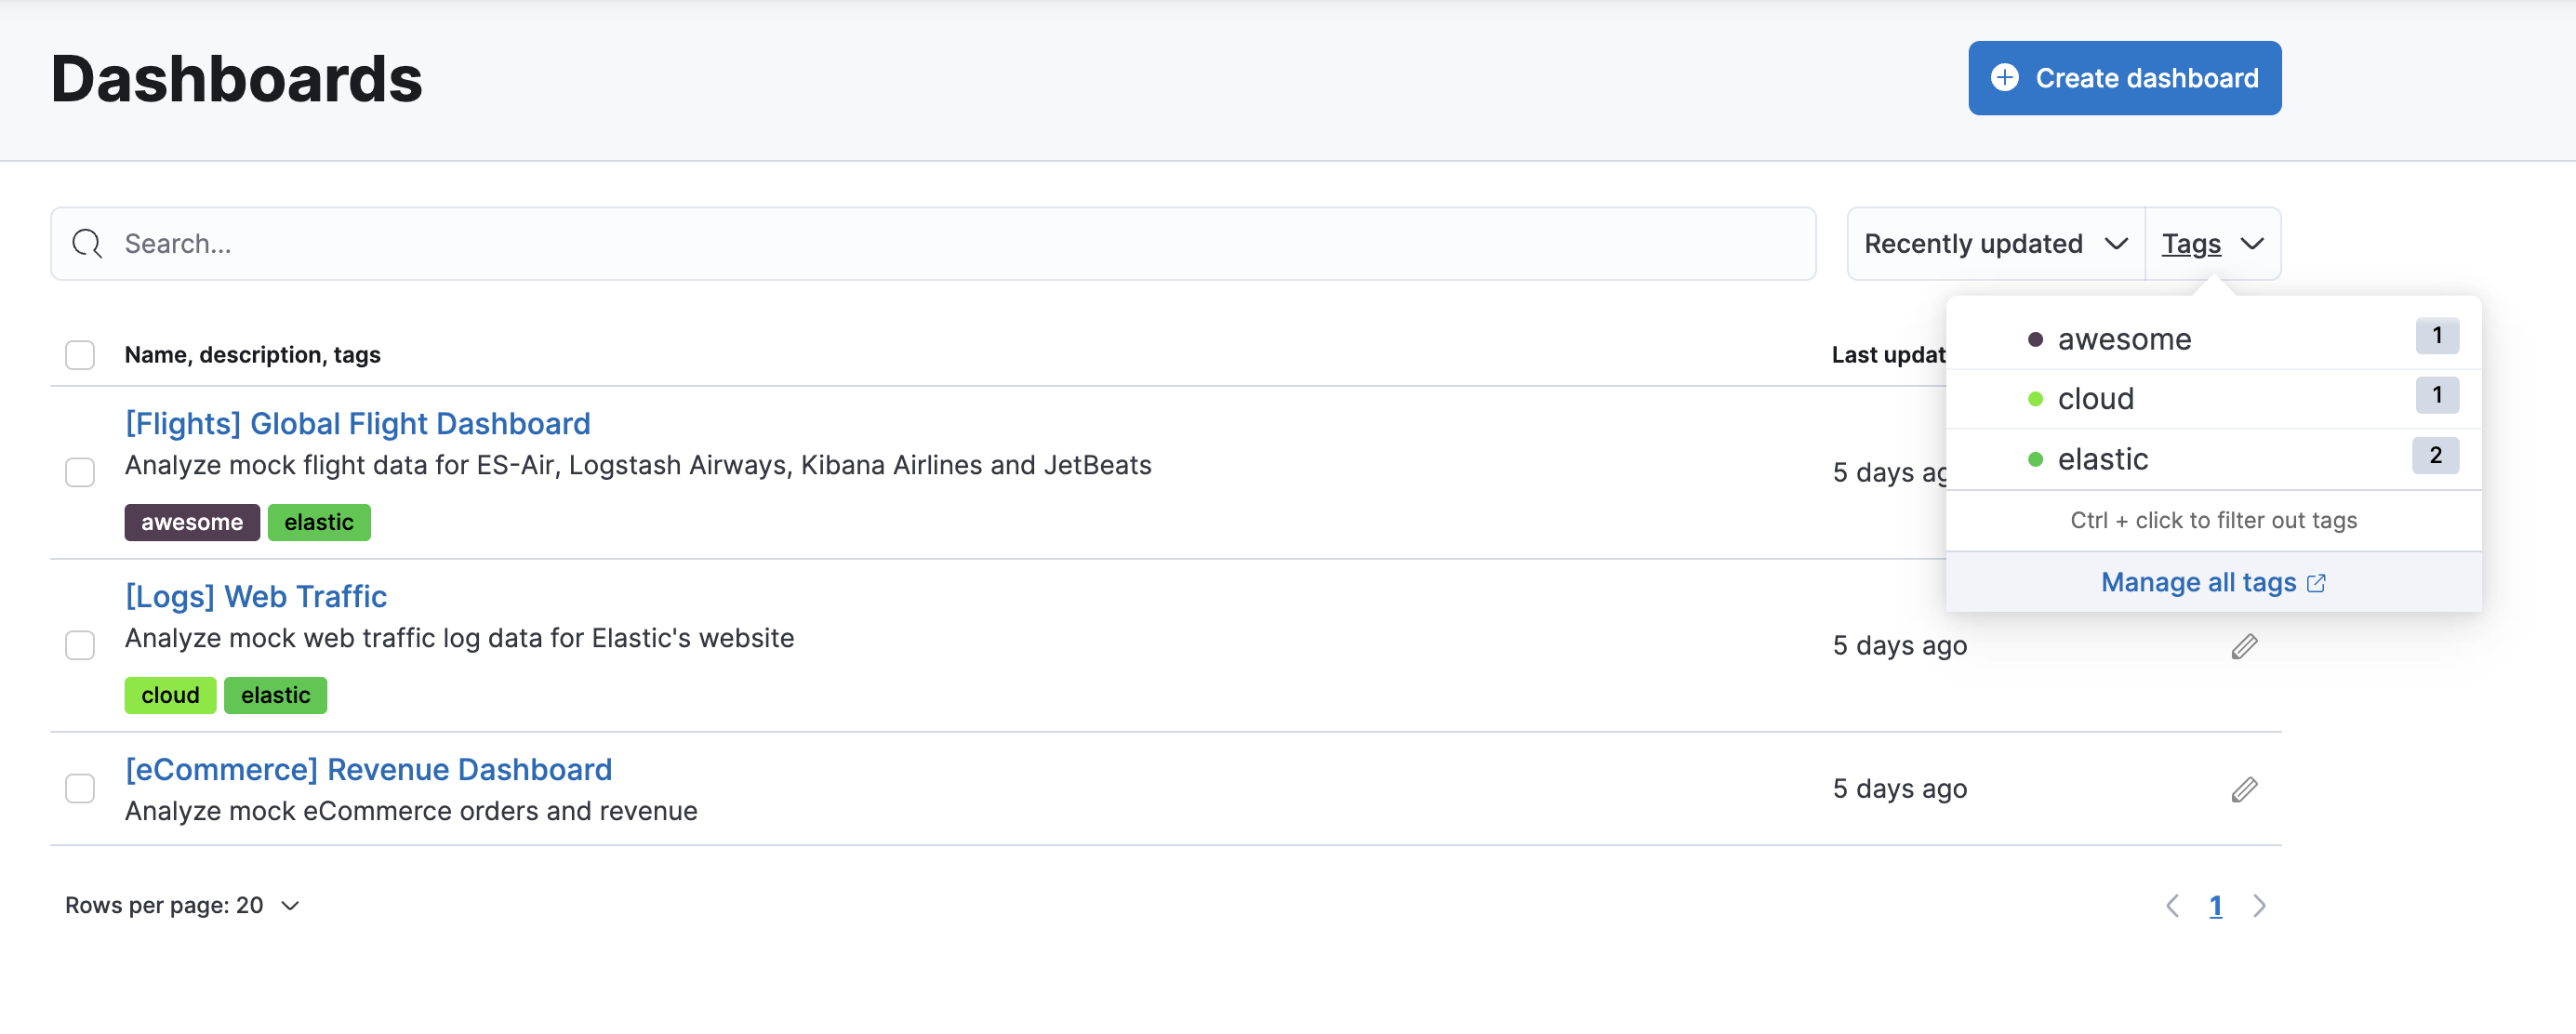Click the pencil edit icon for Logs Web Traffic
This screenshot has width=2576, height=1034.
[2244, 646]
